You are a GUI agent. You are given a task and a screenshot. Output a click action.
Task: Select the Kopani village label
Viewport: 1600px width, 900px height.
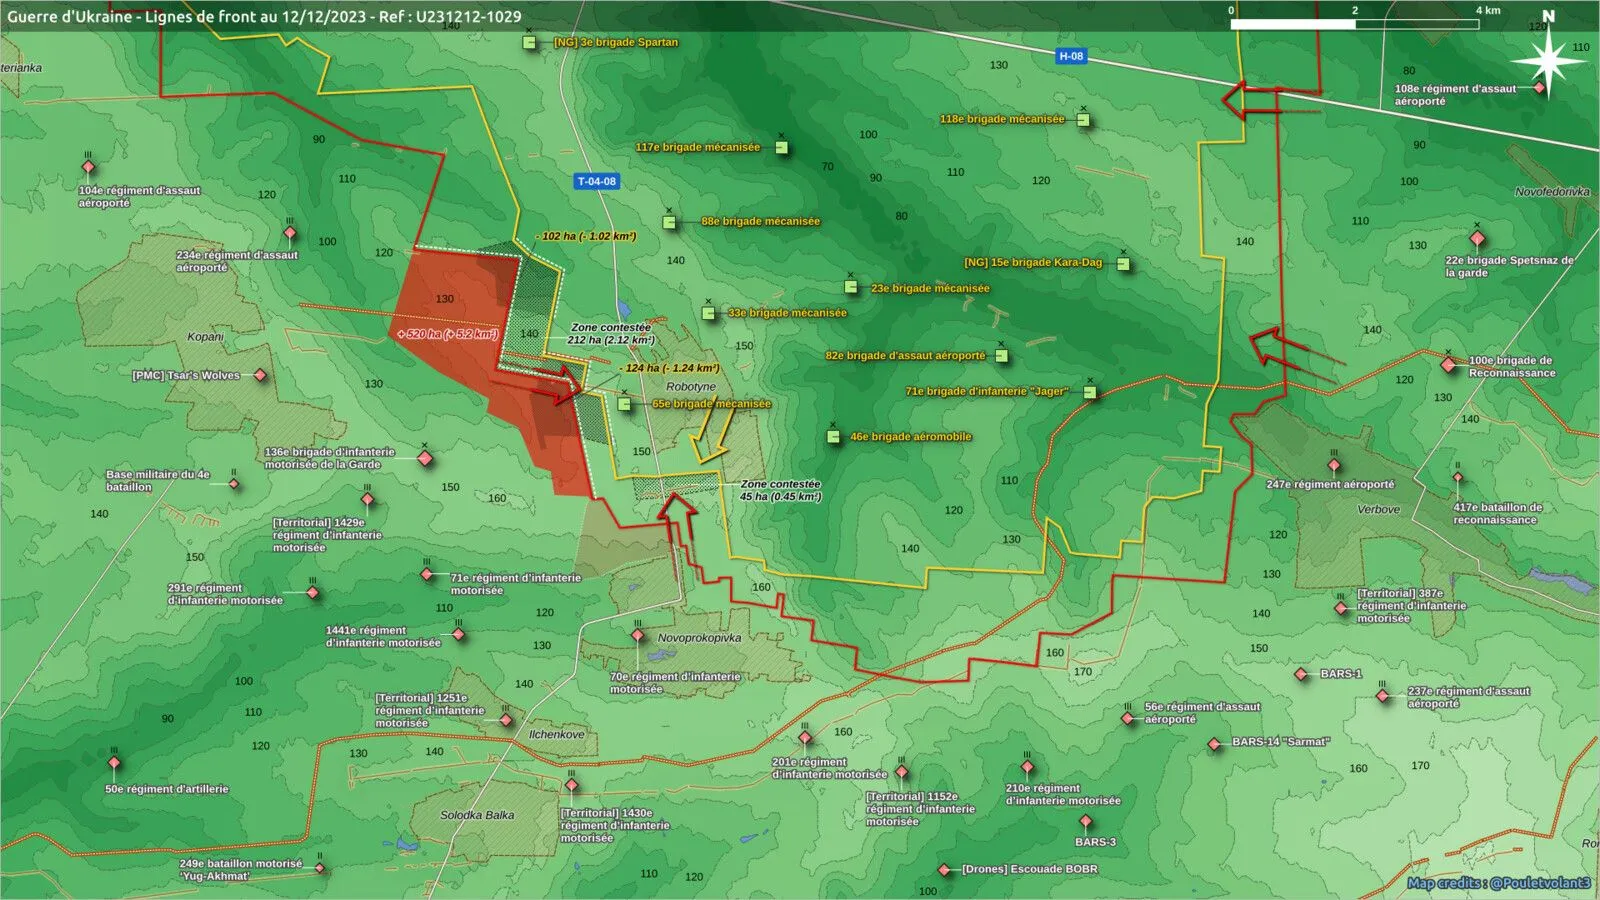click(x=205, y=336)
